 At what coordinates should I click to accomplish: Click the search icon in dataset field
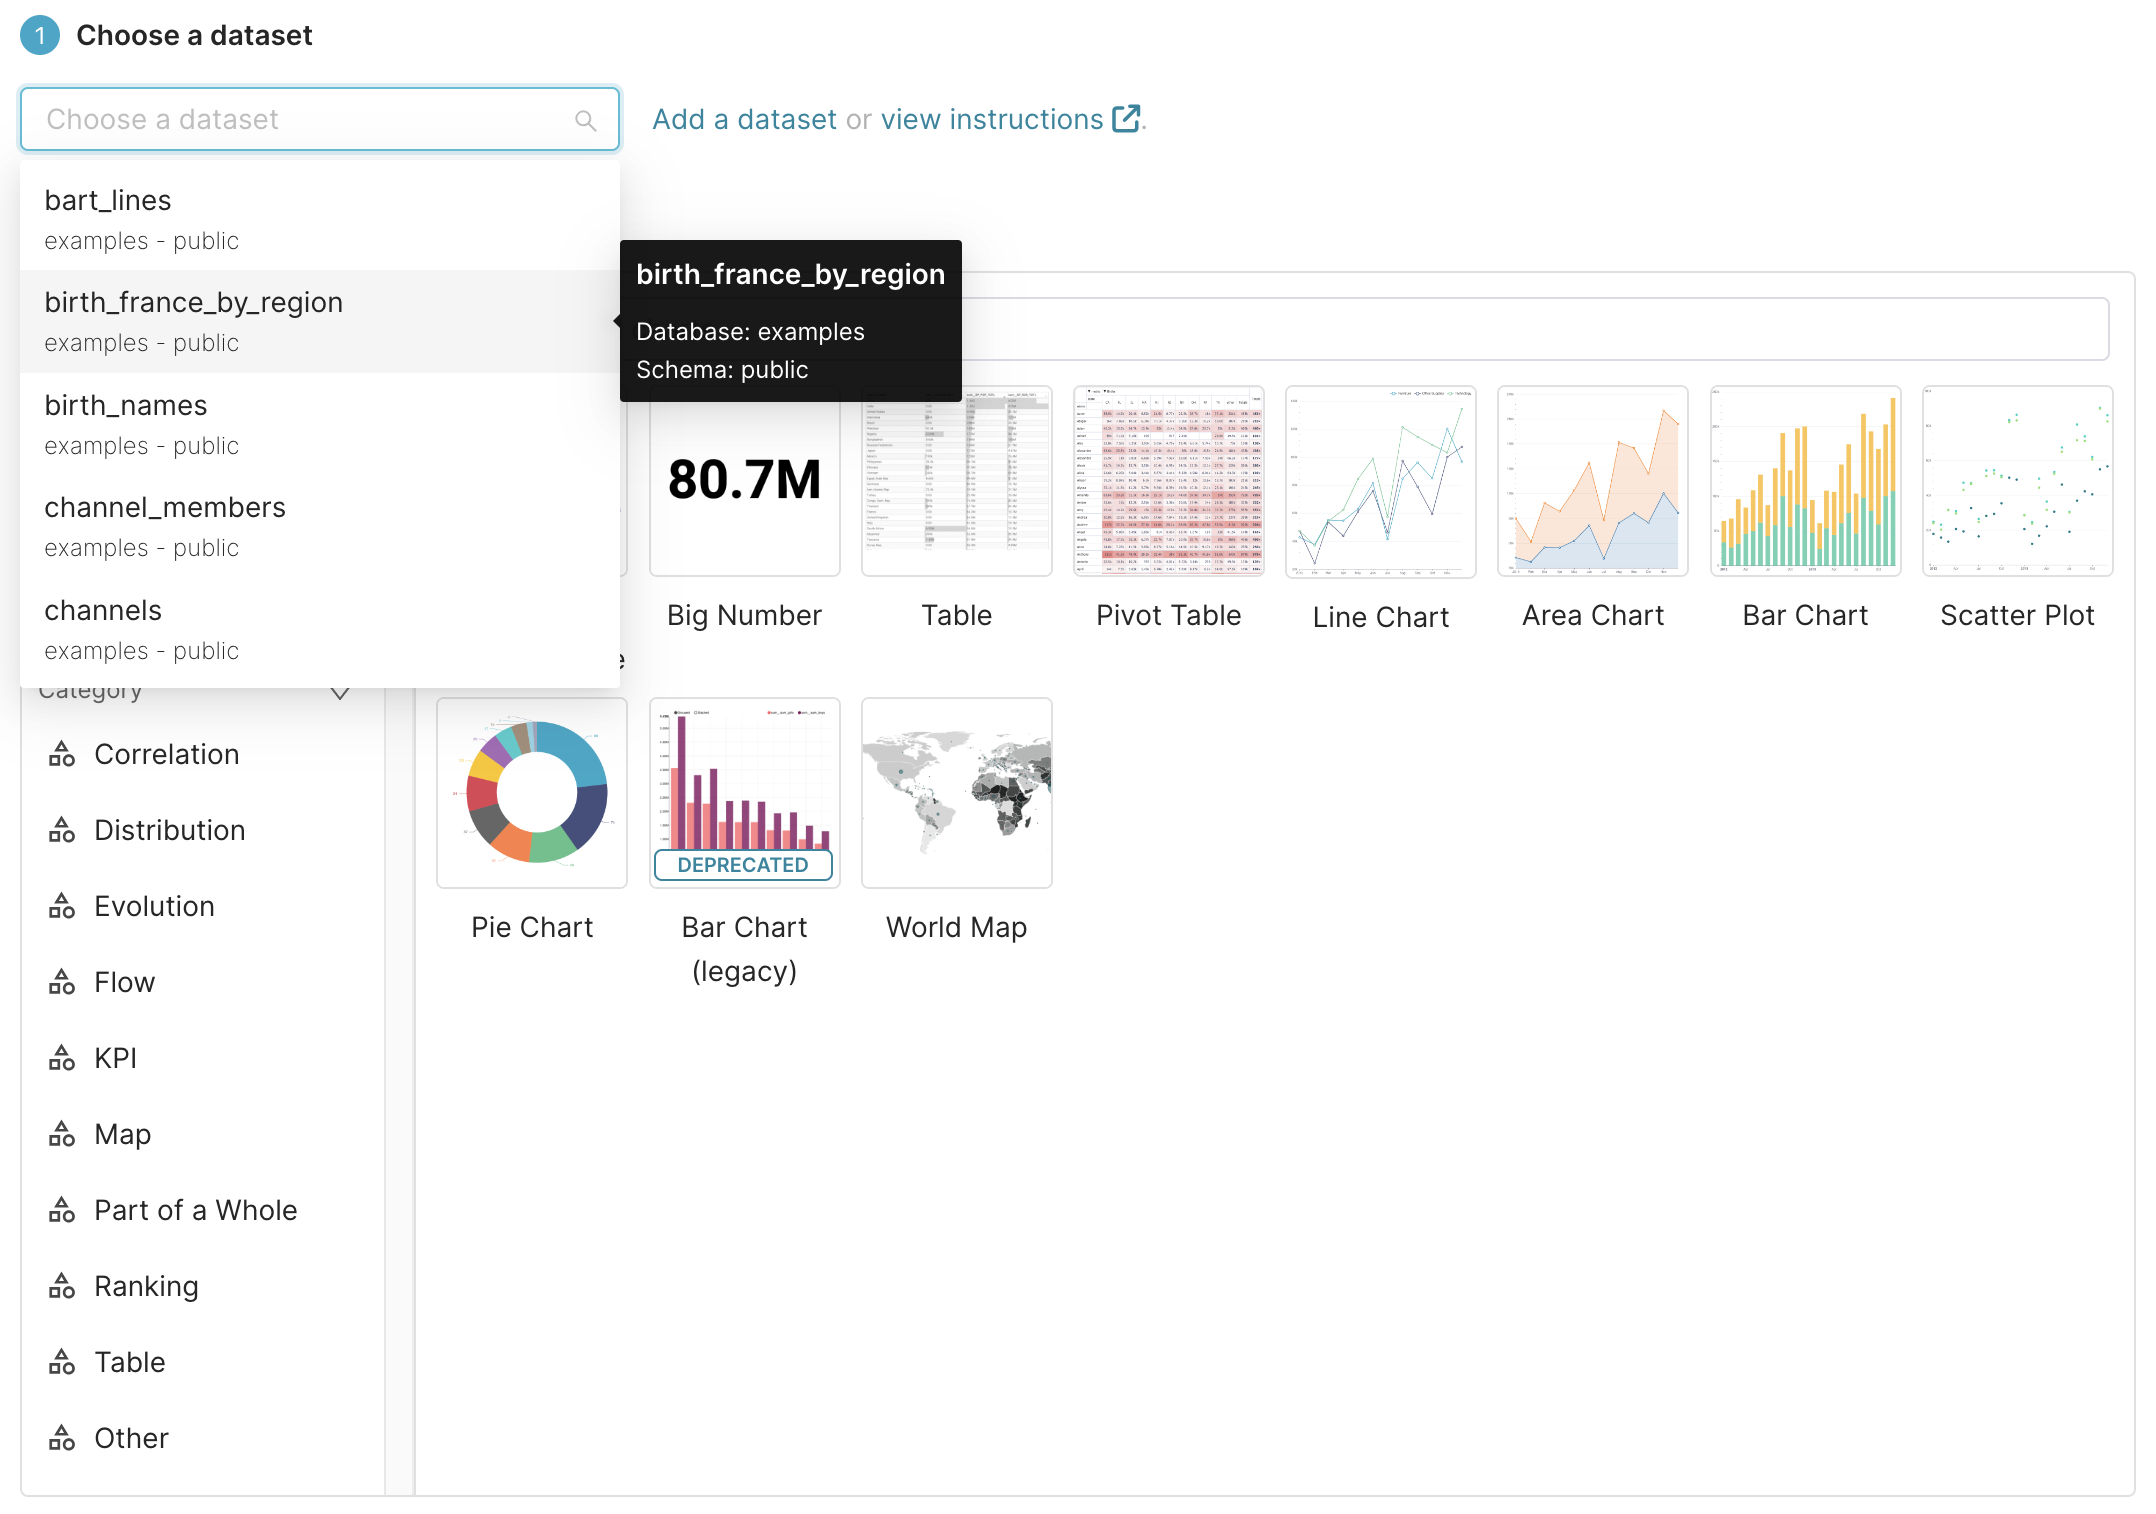tap(586, 119)
